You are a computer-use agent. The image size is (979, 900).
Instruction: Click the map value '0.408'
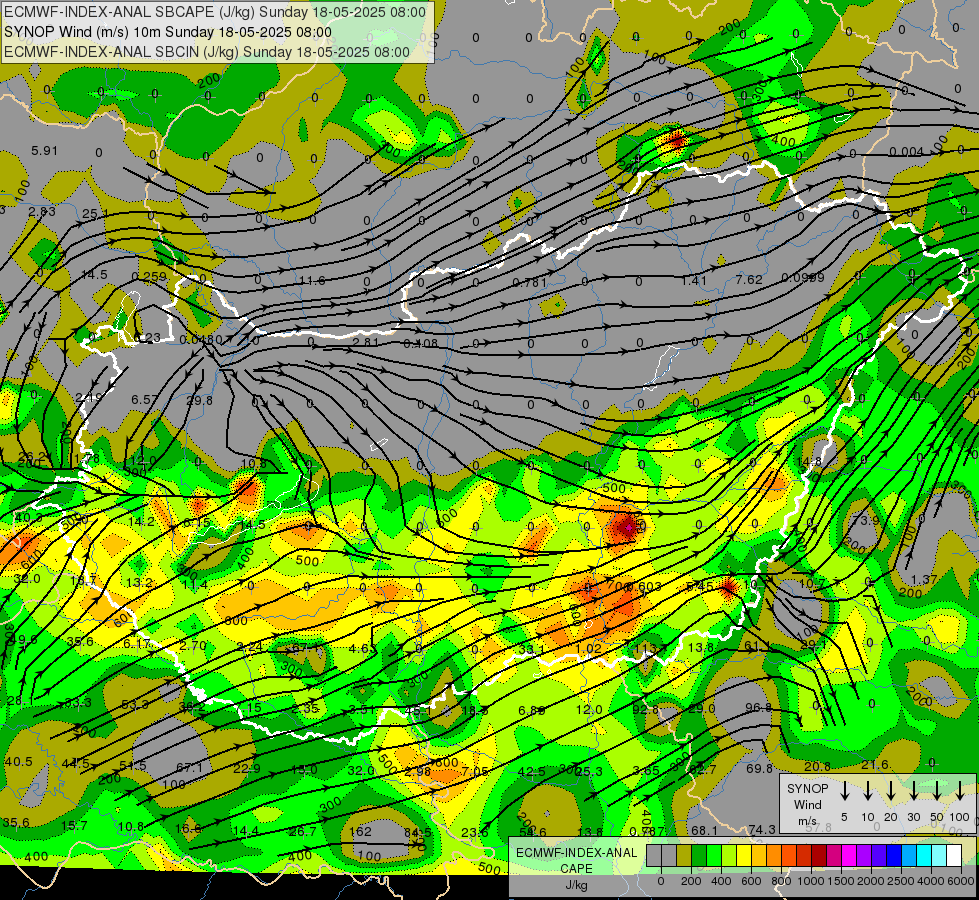click(x=420, y=343)
